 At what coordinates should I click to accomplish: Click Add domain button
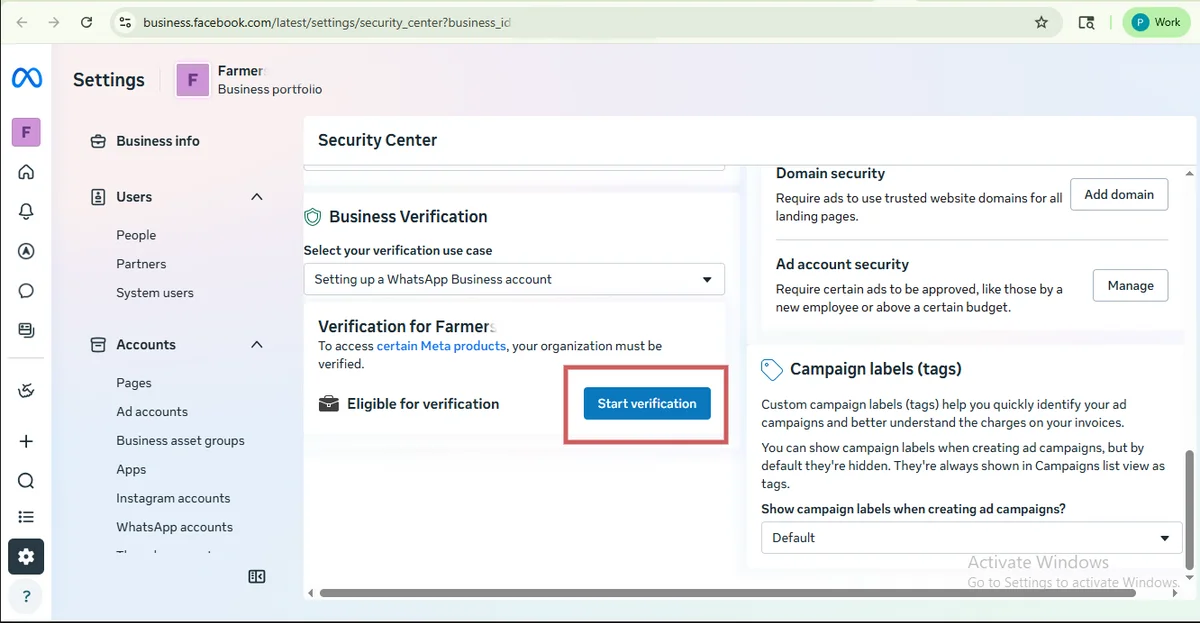tap(1119, 194)
